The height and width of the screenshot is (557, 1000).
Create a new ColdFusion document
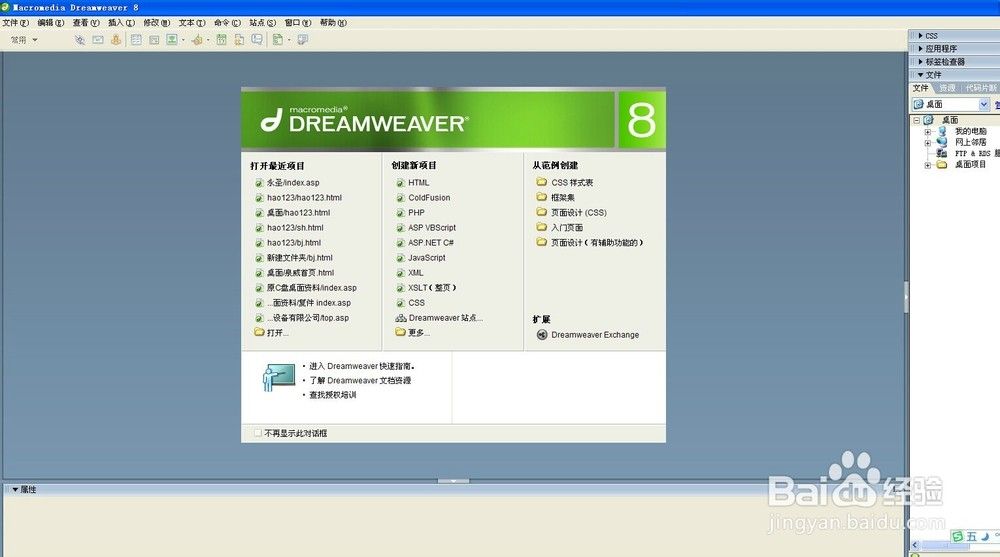coord(429,198)
